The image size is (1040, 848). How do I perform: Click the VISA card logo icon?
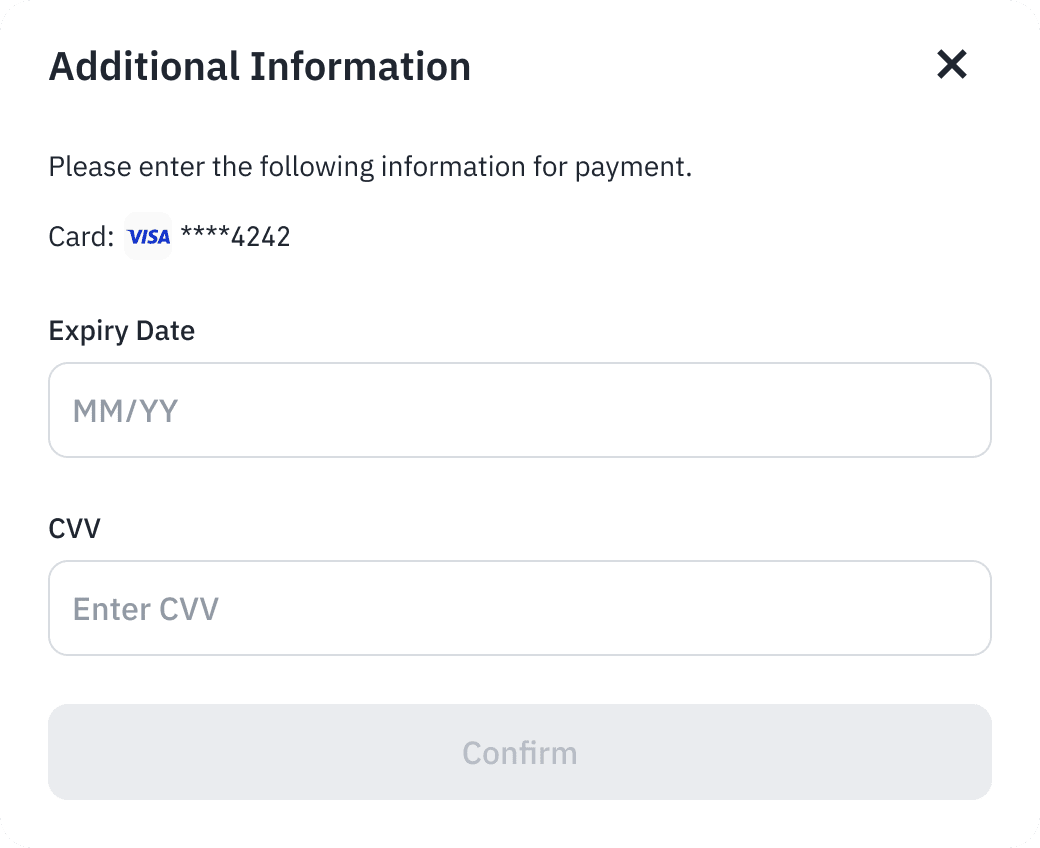(148, 237)
